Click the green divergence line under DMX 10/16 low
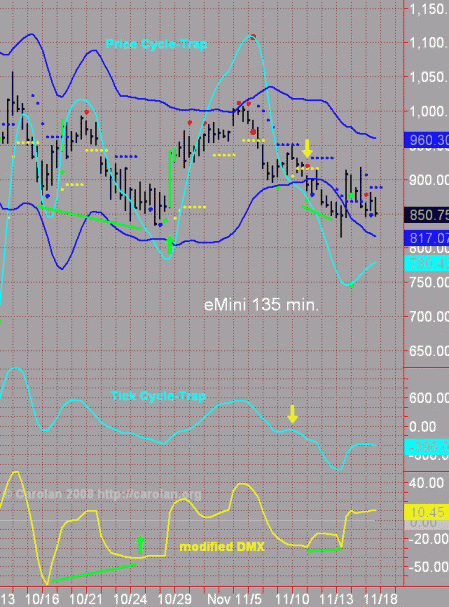Viewport: 449px width, 607px height. (x=94, y=573)
